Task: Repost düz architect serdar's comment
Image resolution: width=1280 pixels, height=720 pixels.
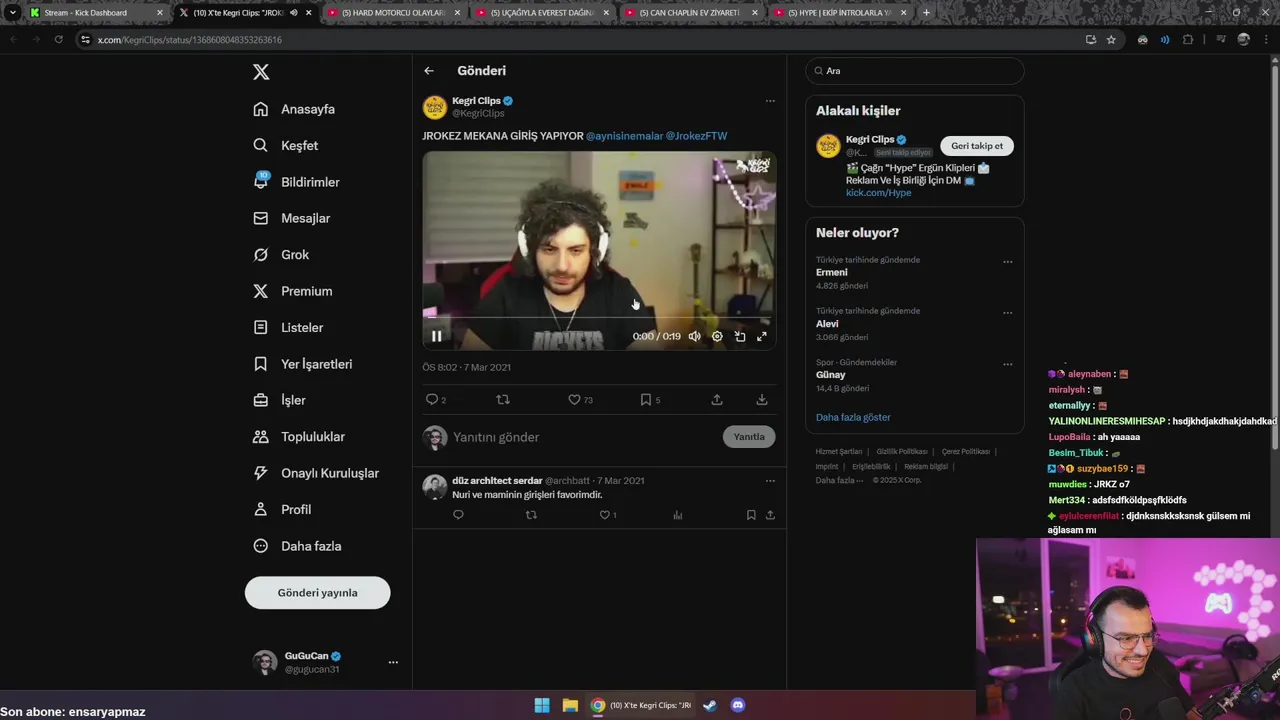Action: click(531, 515)
